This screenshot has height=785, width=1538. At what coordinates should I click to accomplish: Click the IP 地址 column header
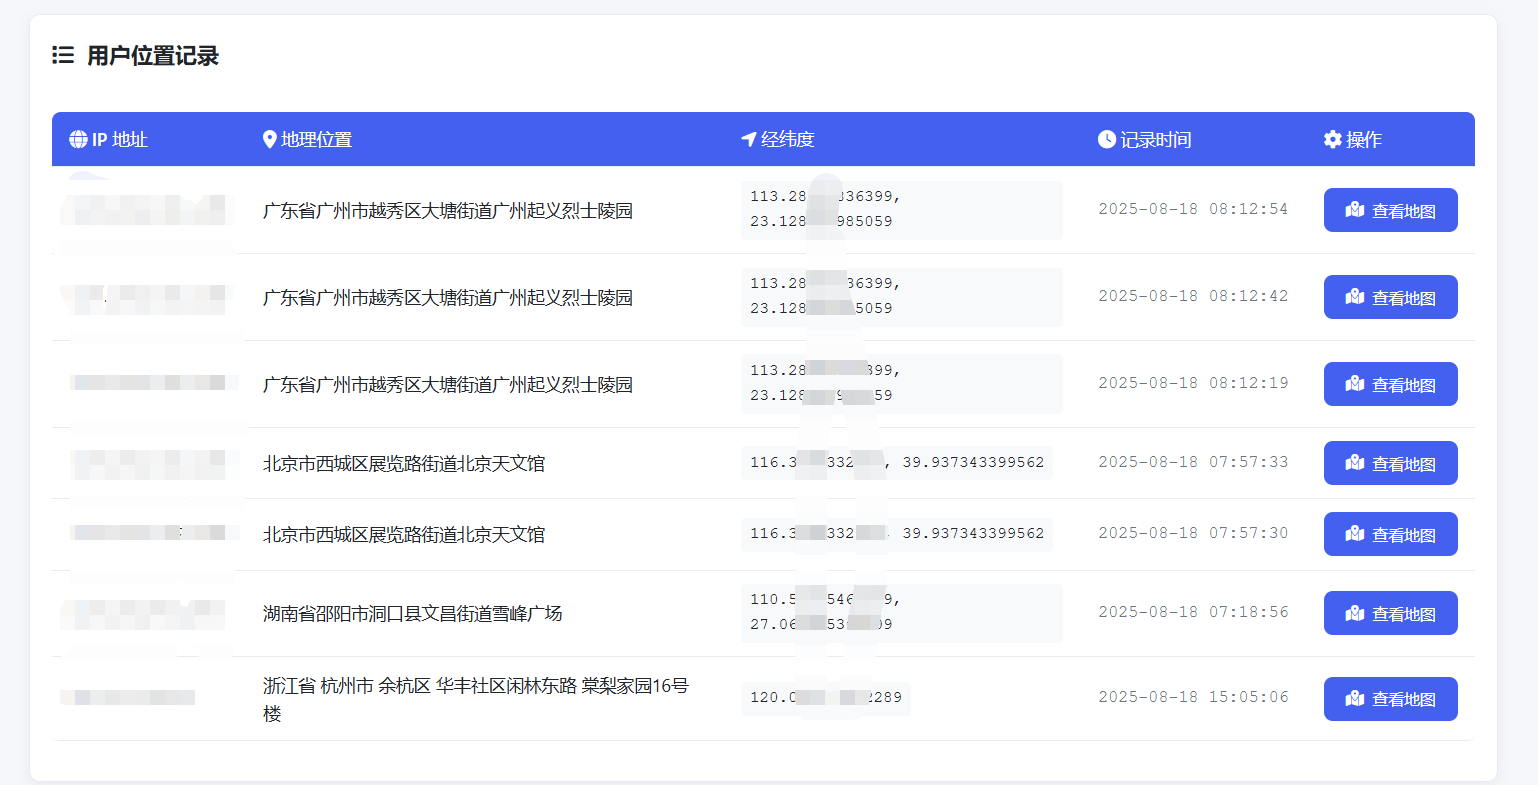click(119, 139)
